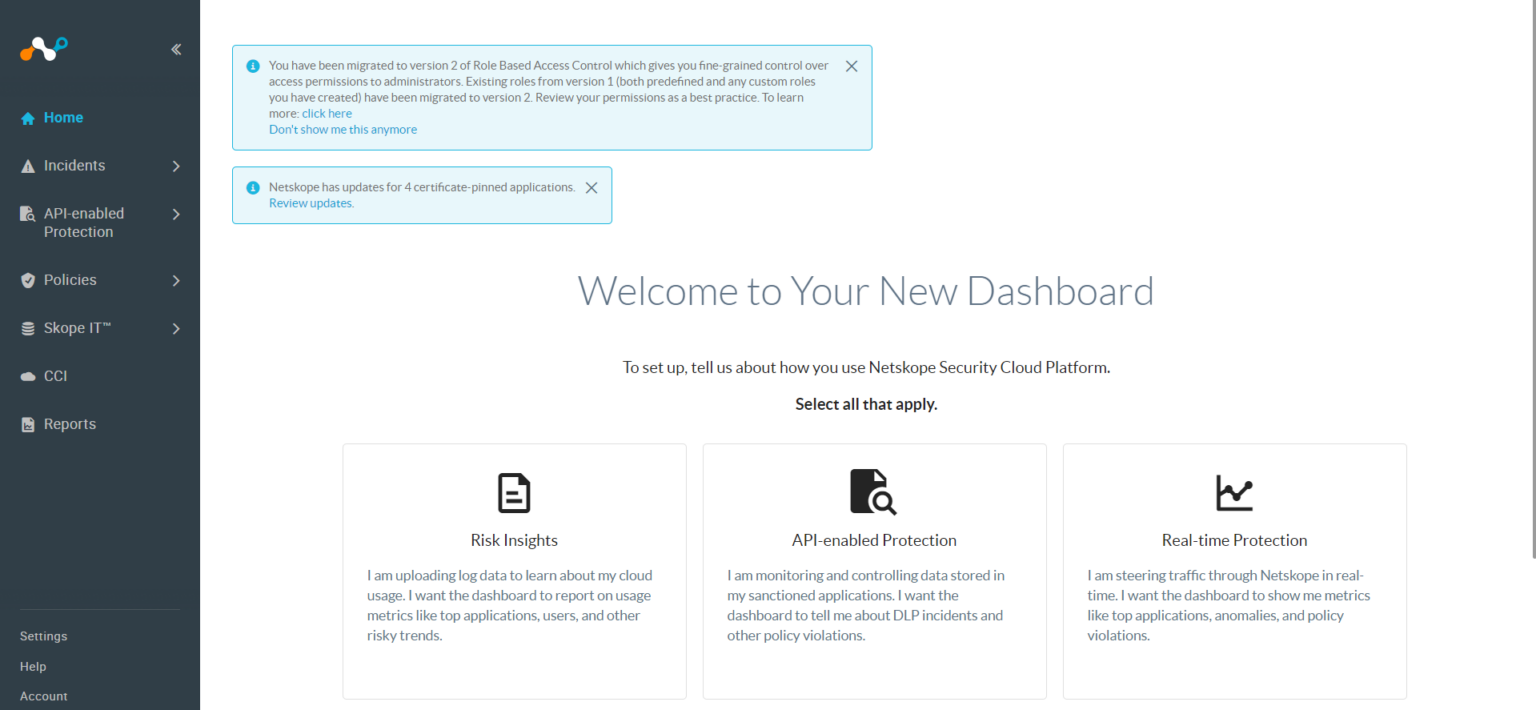Collapse the sidebar using the double-chevron

click(176, 48)
